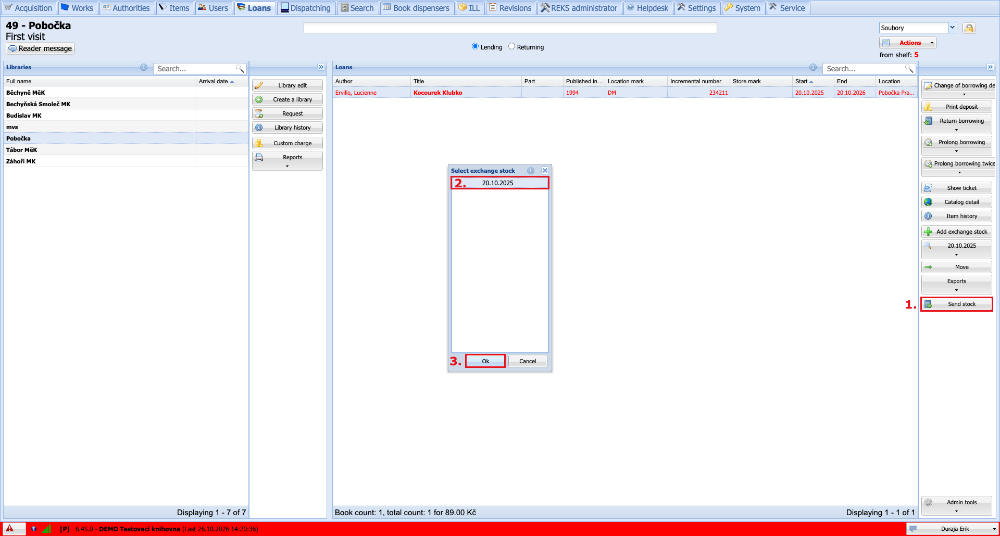1000x536 pixels.
Task: Click the Library edit pencil icon
Action: (259, 85)
